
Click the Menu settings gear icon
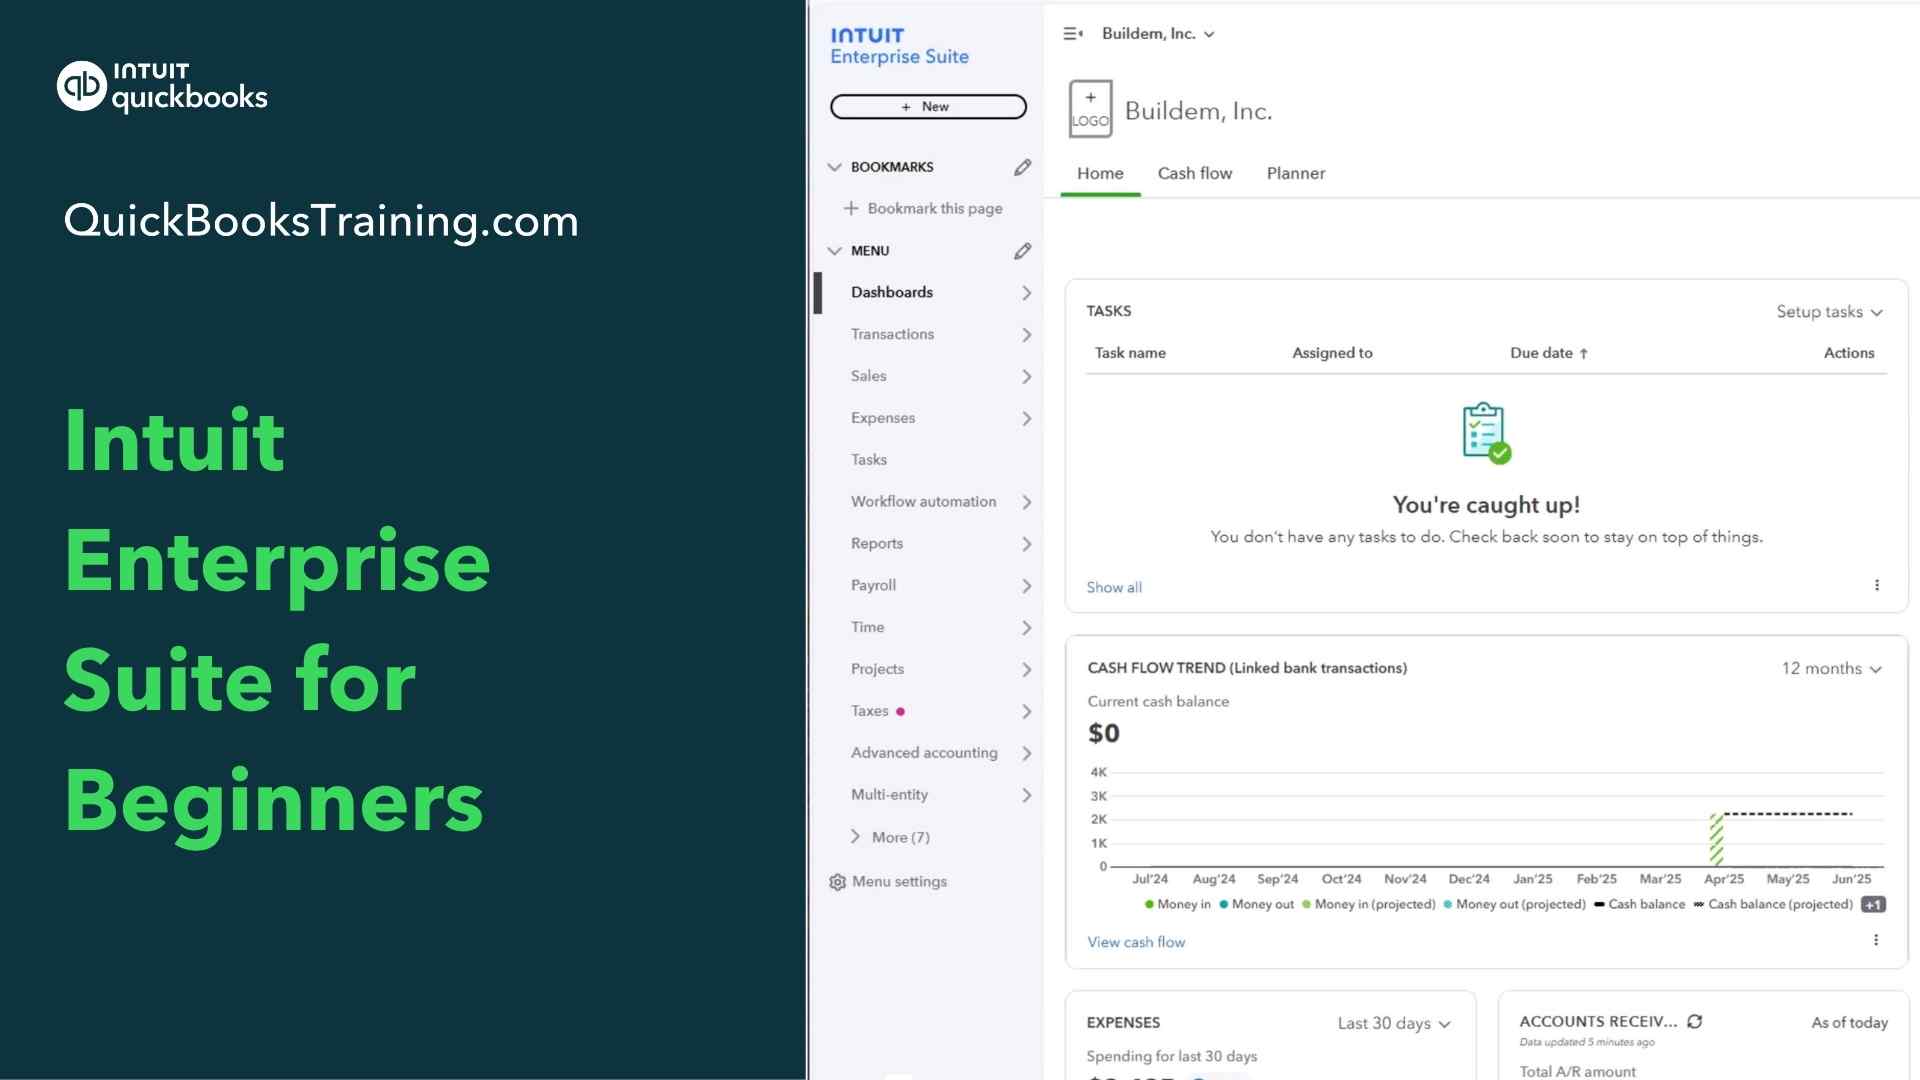[x=838, y=882]
